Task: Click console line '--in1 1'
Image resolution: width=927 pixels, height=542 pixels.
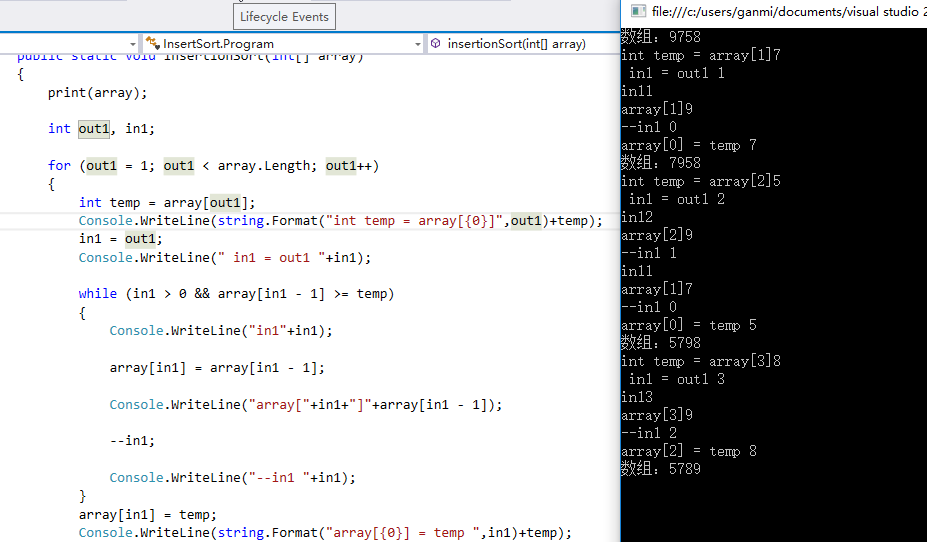Action: tap(649, 254)
